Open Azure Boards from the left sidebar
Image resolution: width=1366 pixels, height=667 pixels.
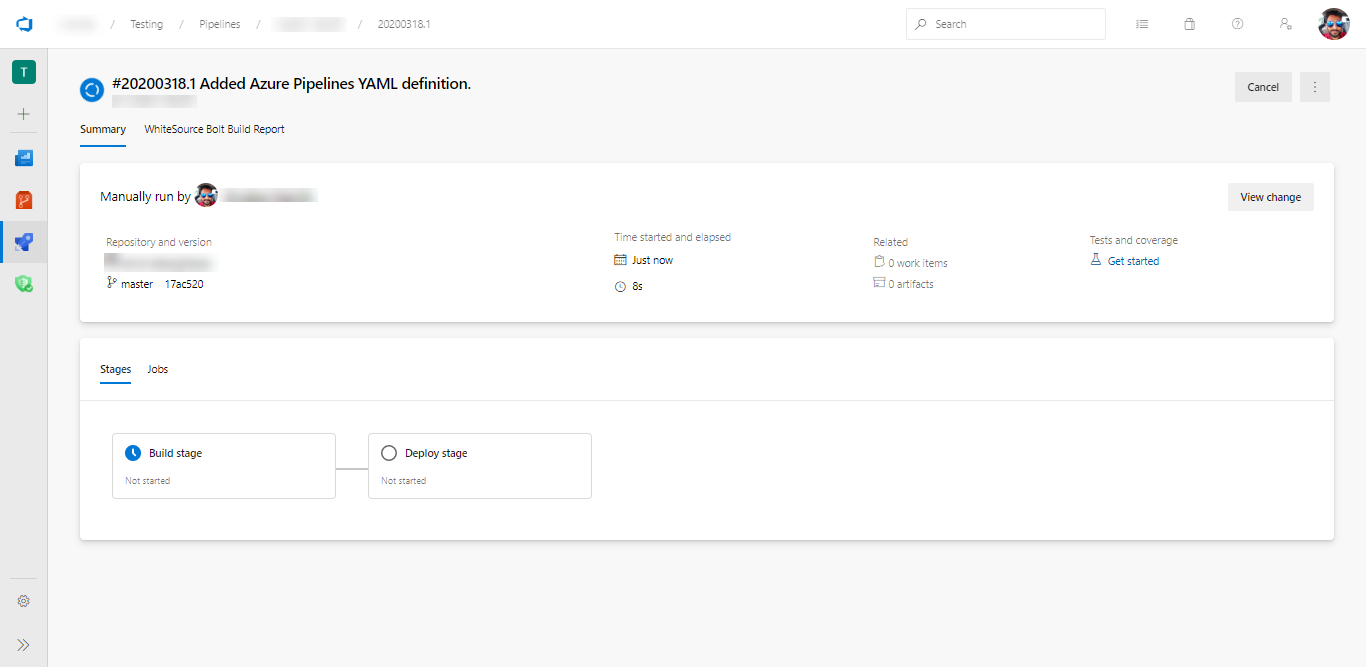23,157
